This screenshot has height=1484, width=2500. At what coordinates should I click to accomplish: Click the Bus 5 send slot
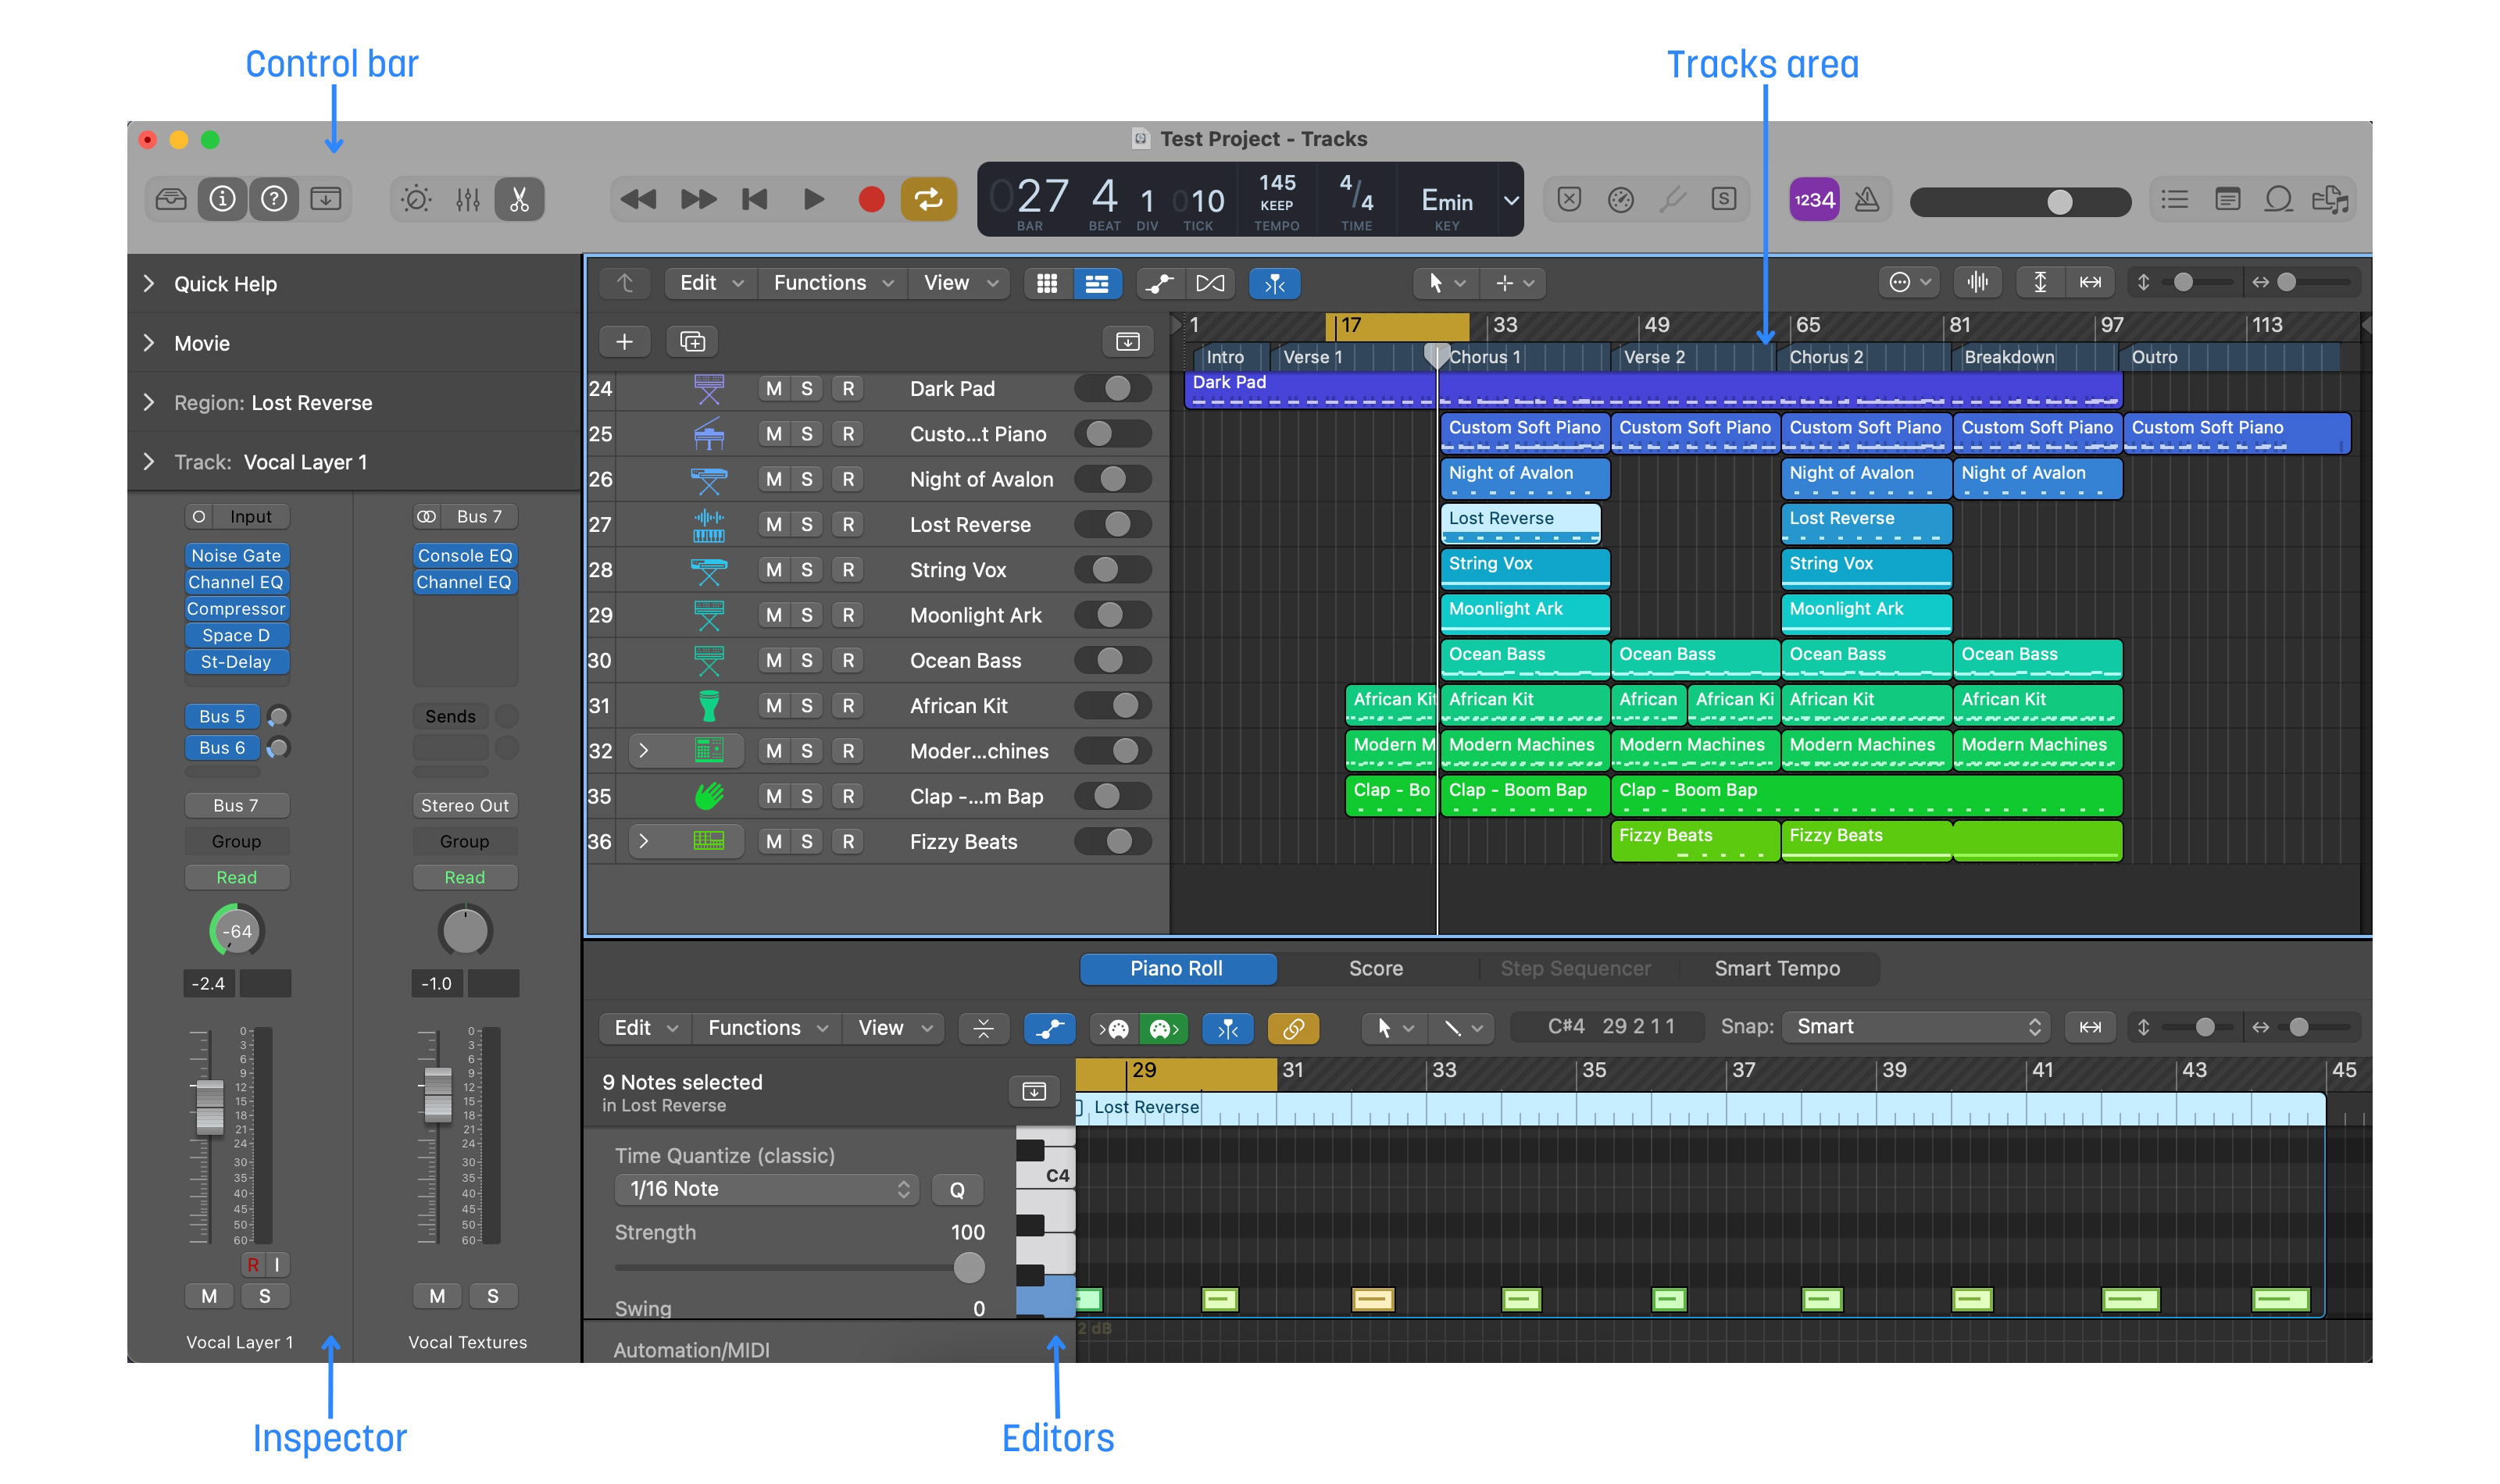click(222, 717)
